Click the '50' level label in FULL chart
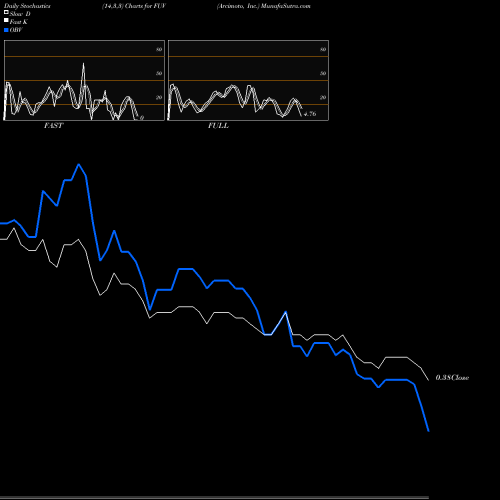The image size is (500, 500). 323,73
